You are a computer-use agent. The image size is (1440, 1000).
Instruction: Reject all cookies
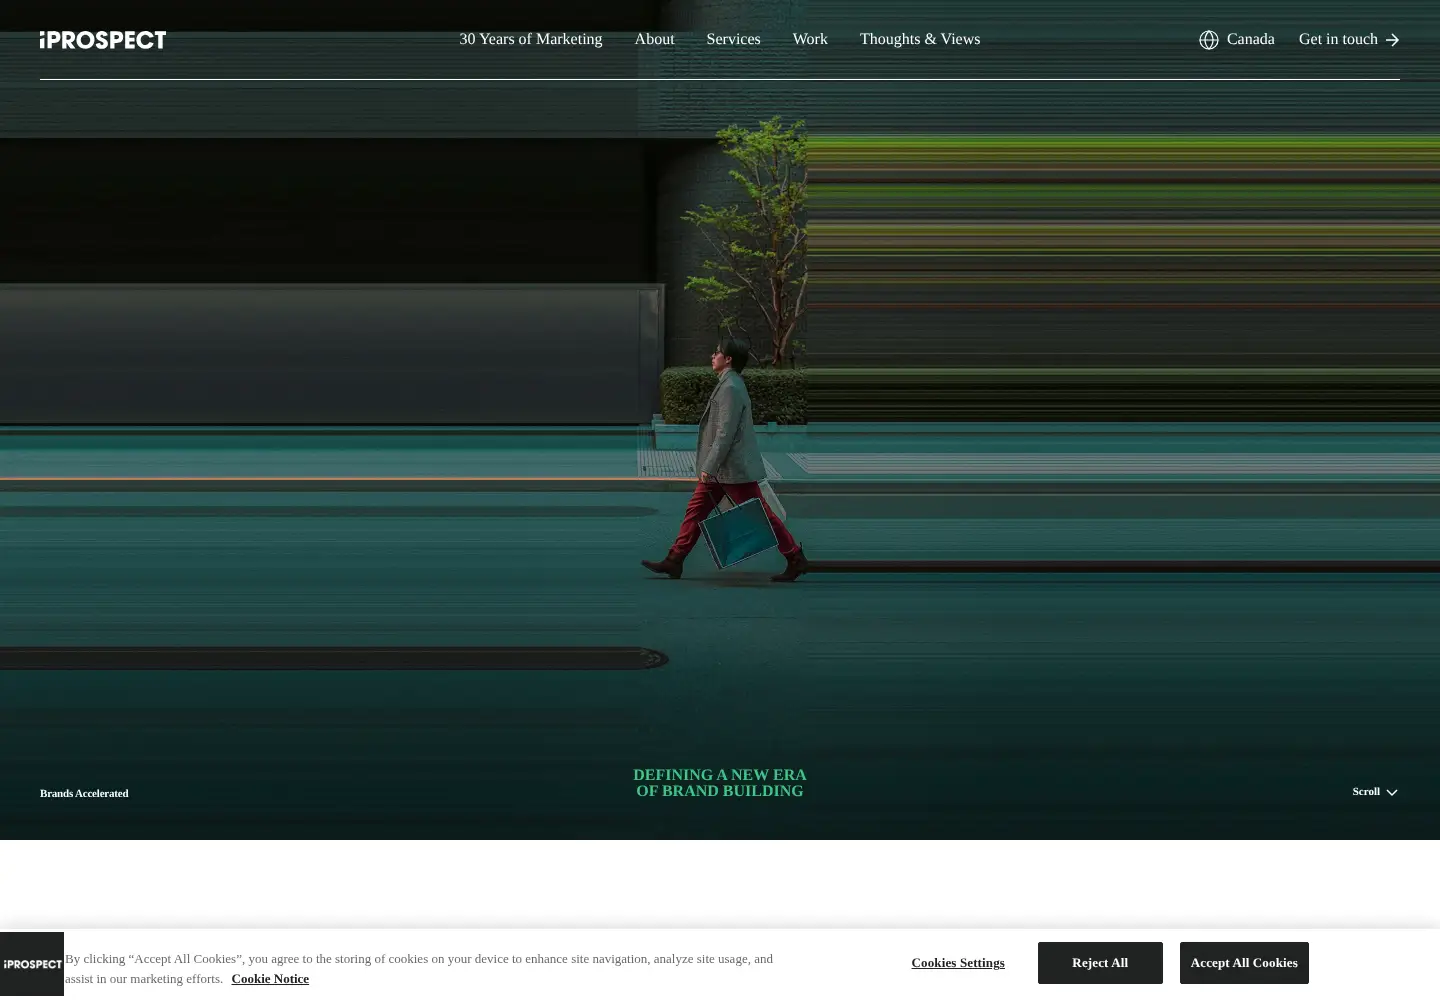[x=1100, y=963]
